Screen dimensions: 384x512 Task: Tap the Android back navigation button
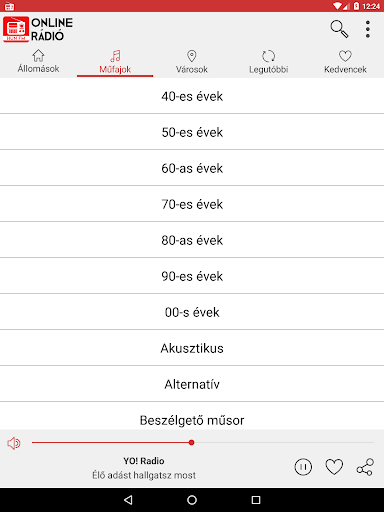click(128, 500)
